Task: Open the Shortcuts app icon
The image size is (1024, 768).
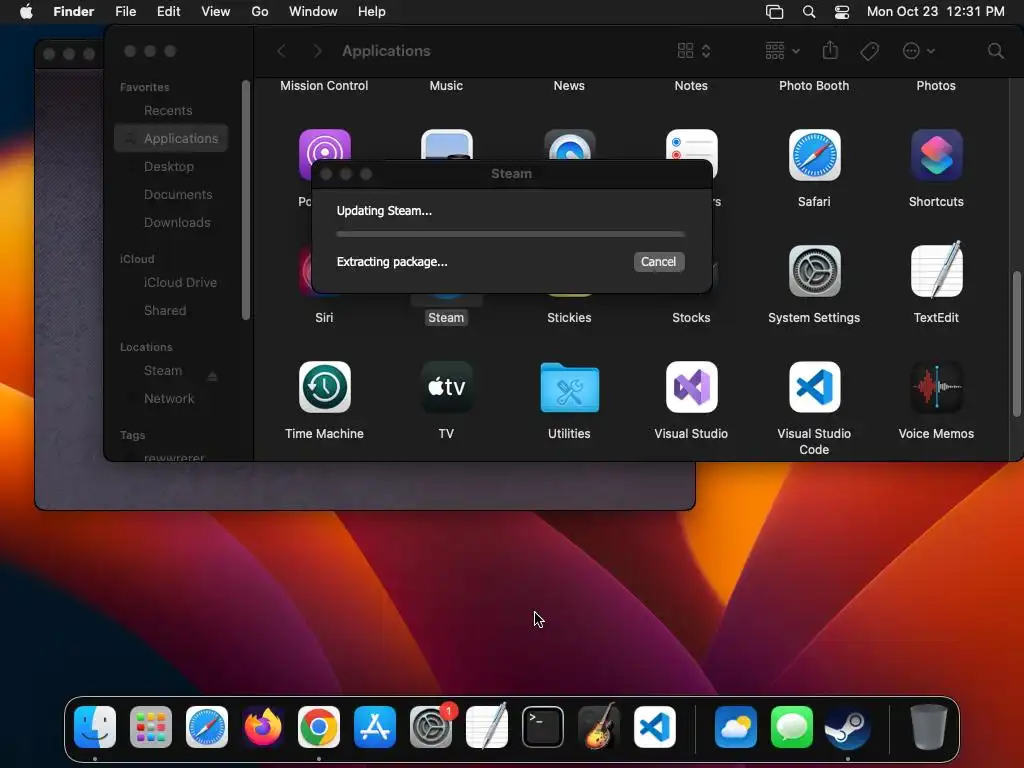Action: 936,155
